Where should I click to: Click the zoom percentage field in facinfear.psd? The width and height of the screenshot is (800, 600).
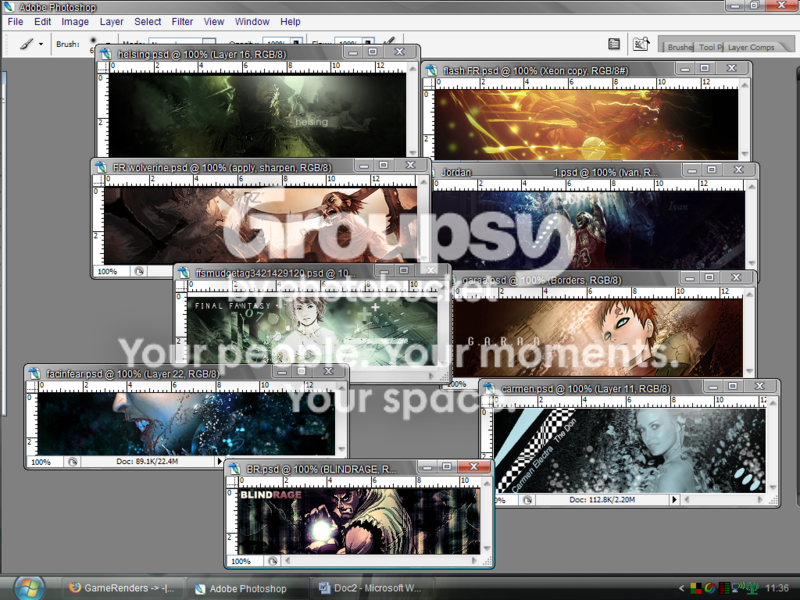click(x=45, y=462)
